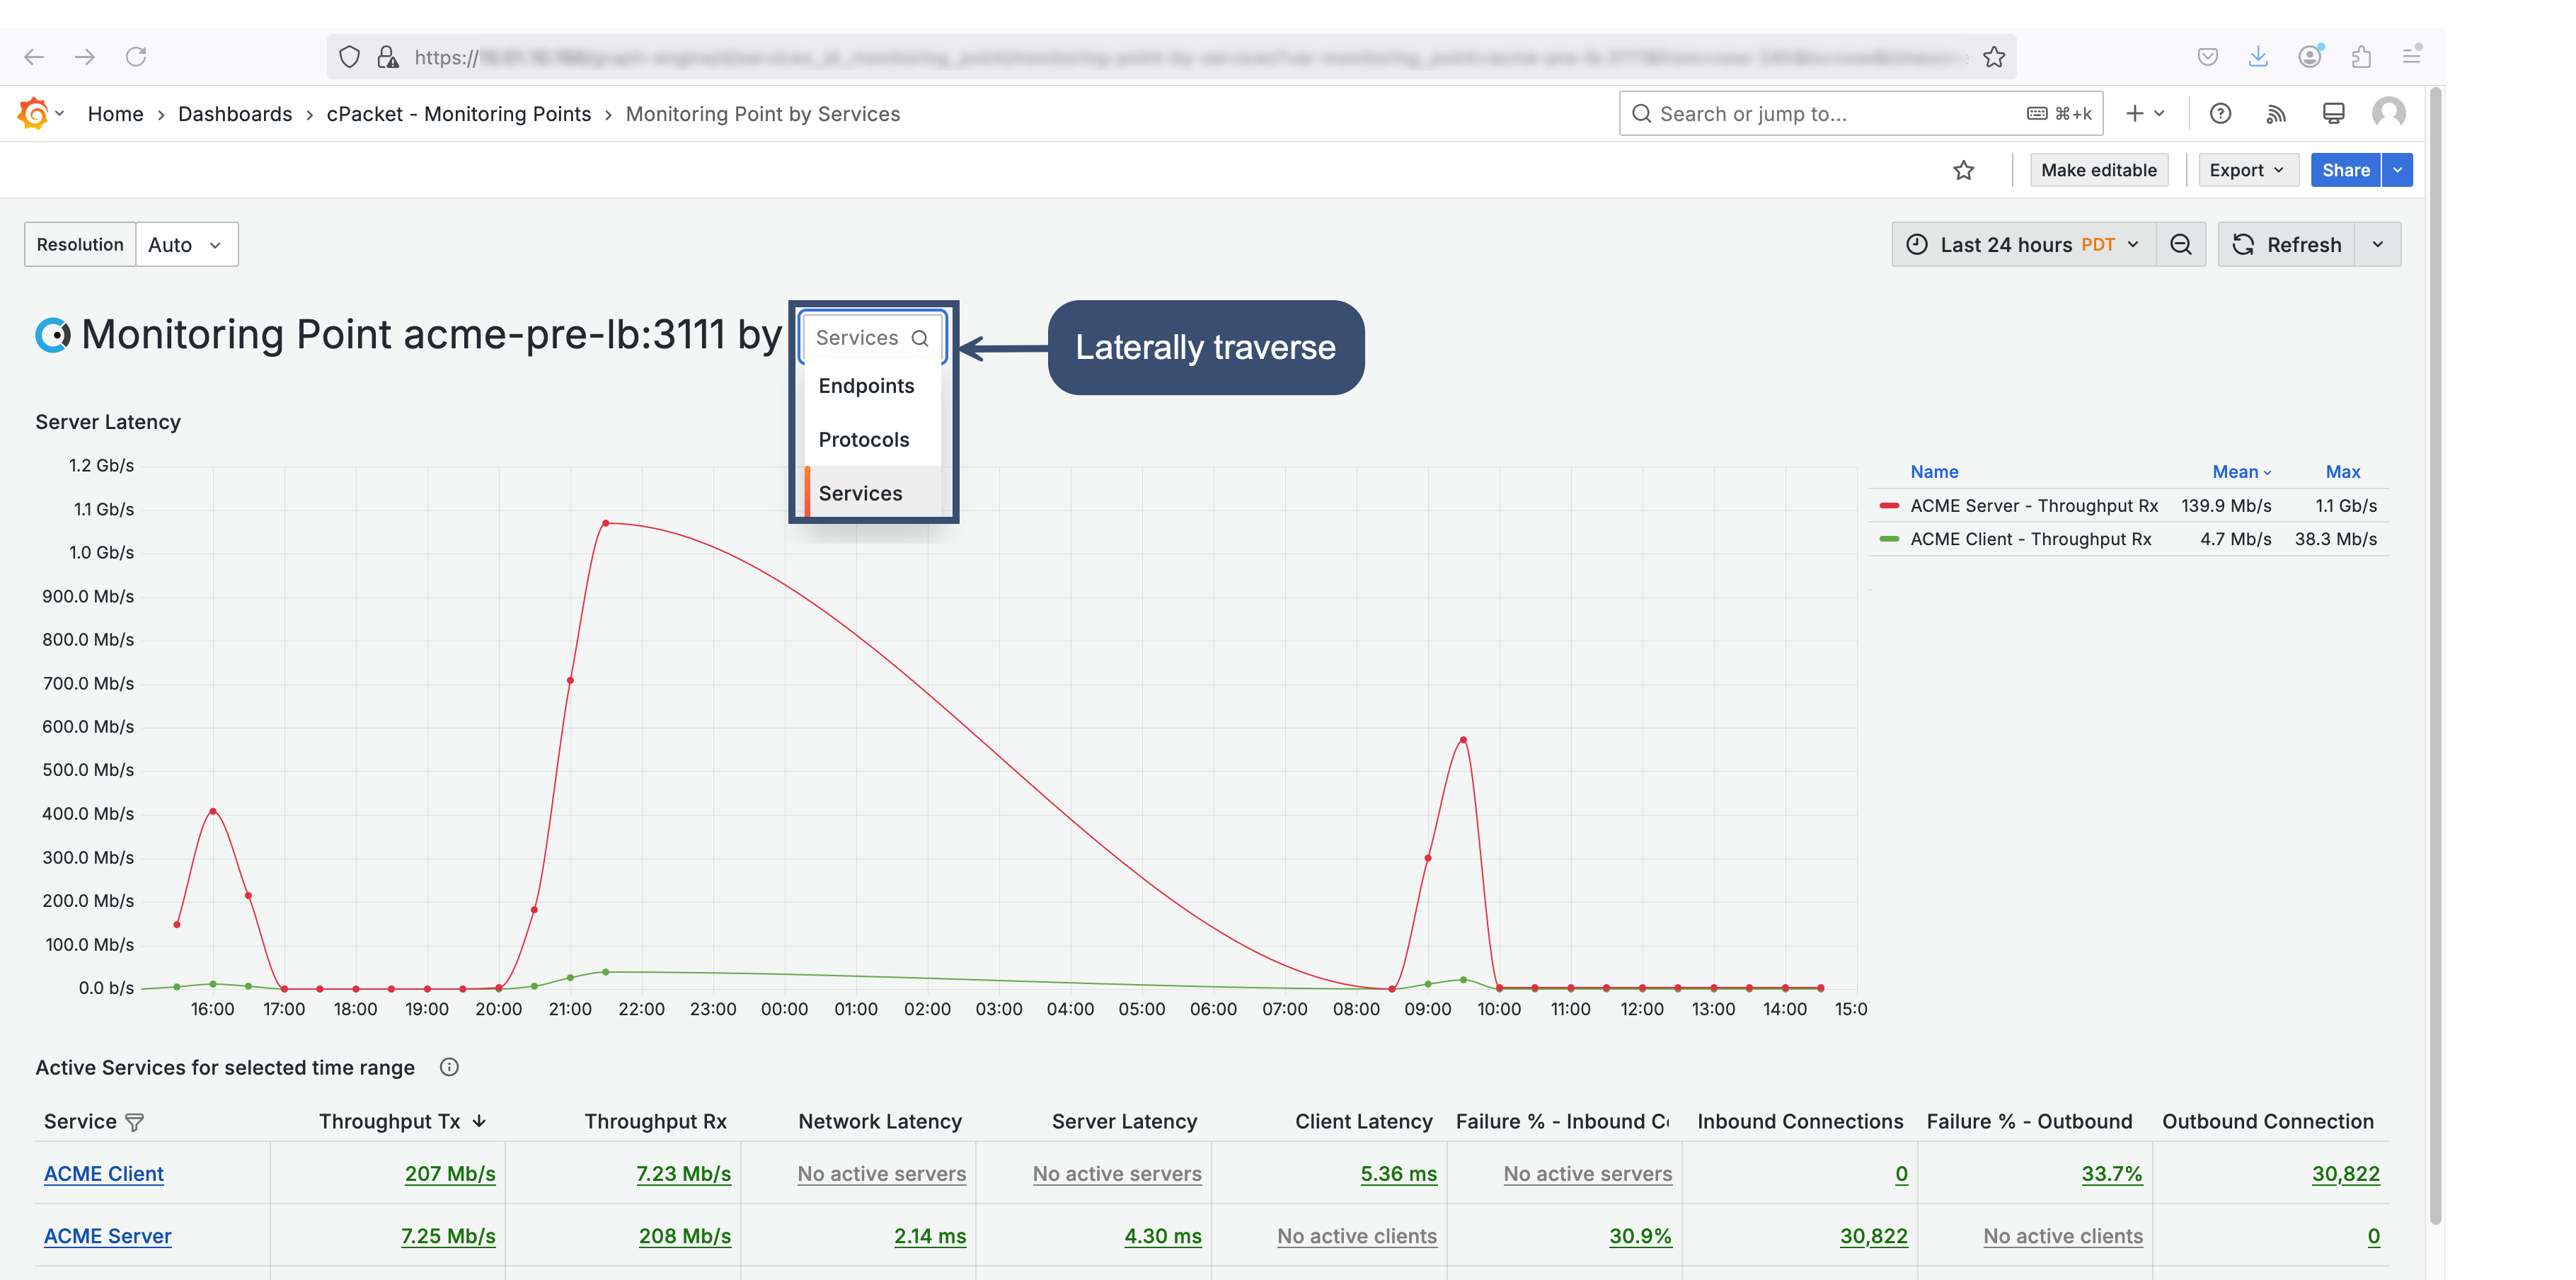
Task: Click the Share button
Action: [x=2345, y=170]
